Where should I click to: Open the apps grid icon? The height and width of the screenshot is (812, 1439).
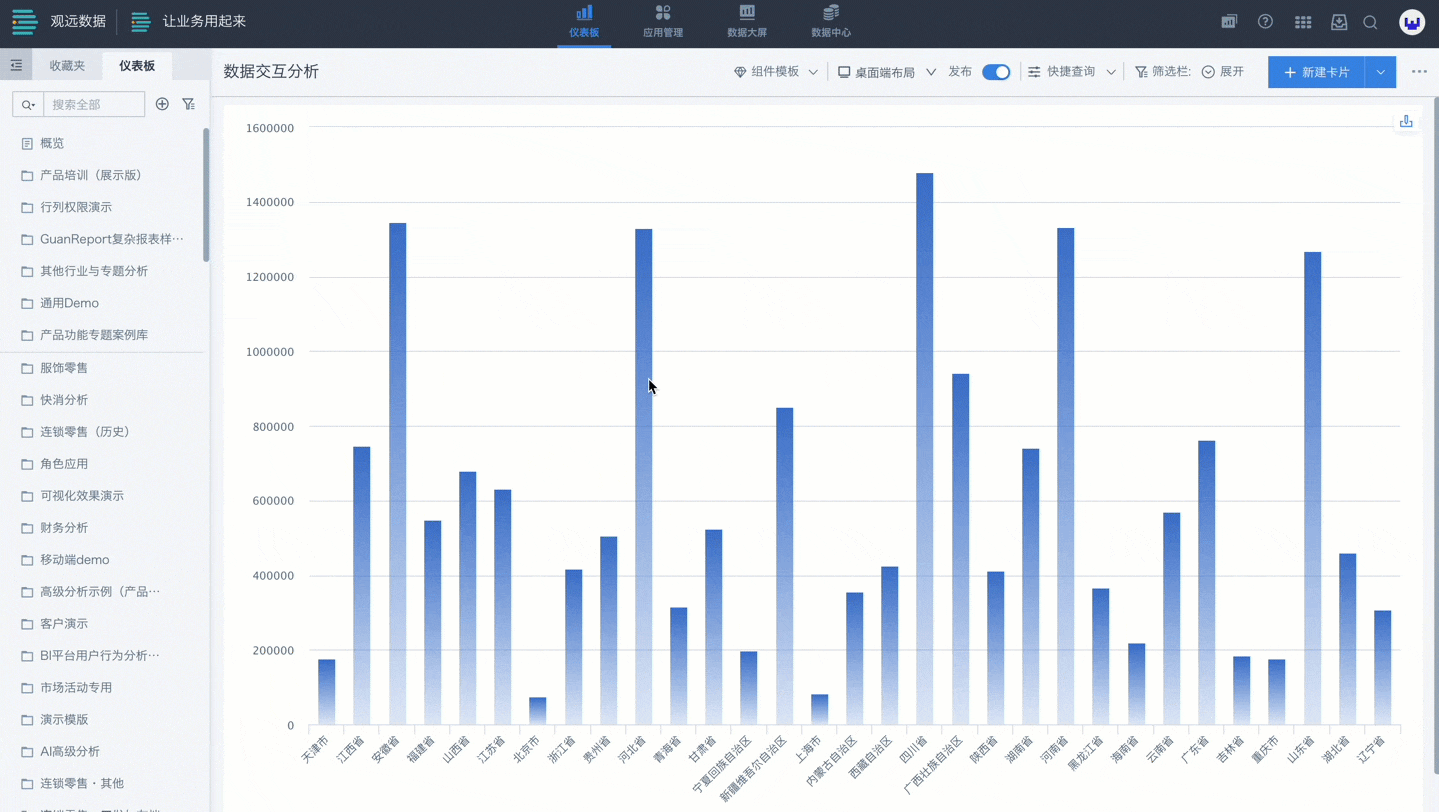1302,22
